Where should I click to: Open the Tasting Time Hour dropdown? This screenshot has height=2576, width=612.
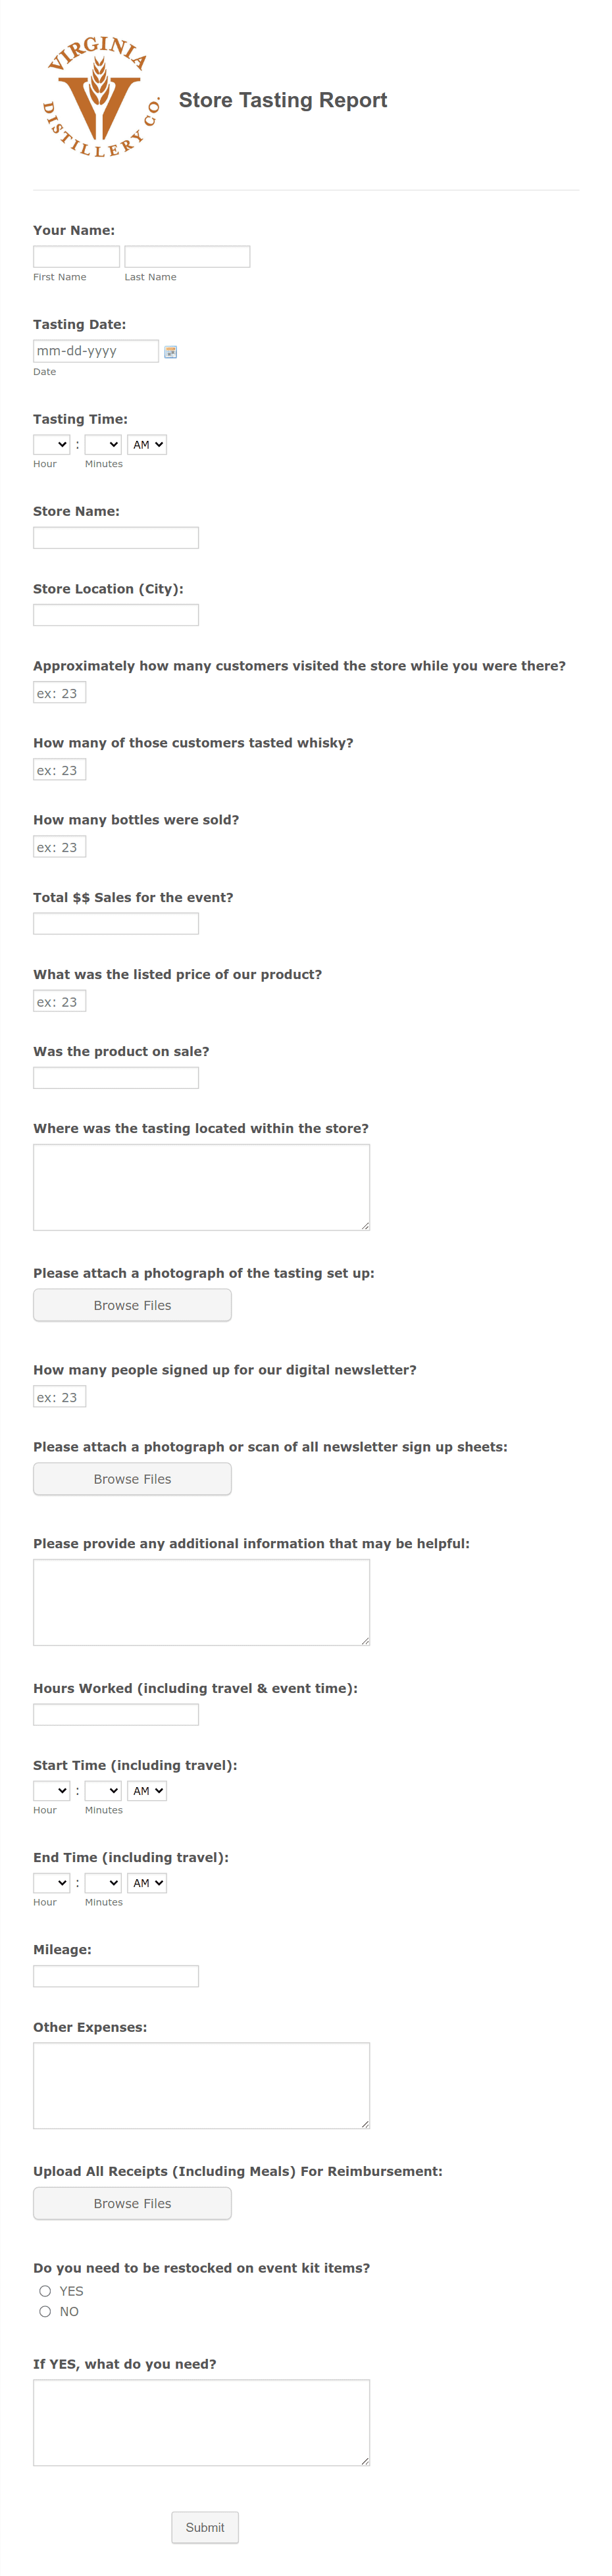(x=52, y=445)
